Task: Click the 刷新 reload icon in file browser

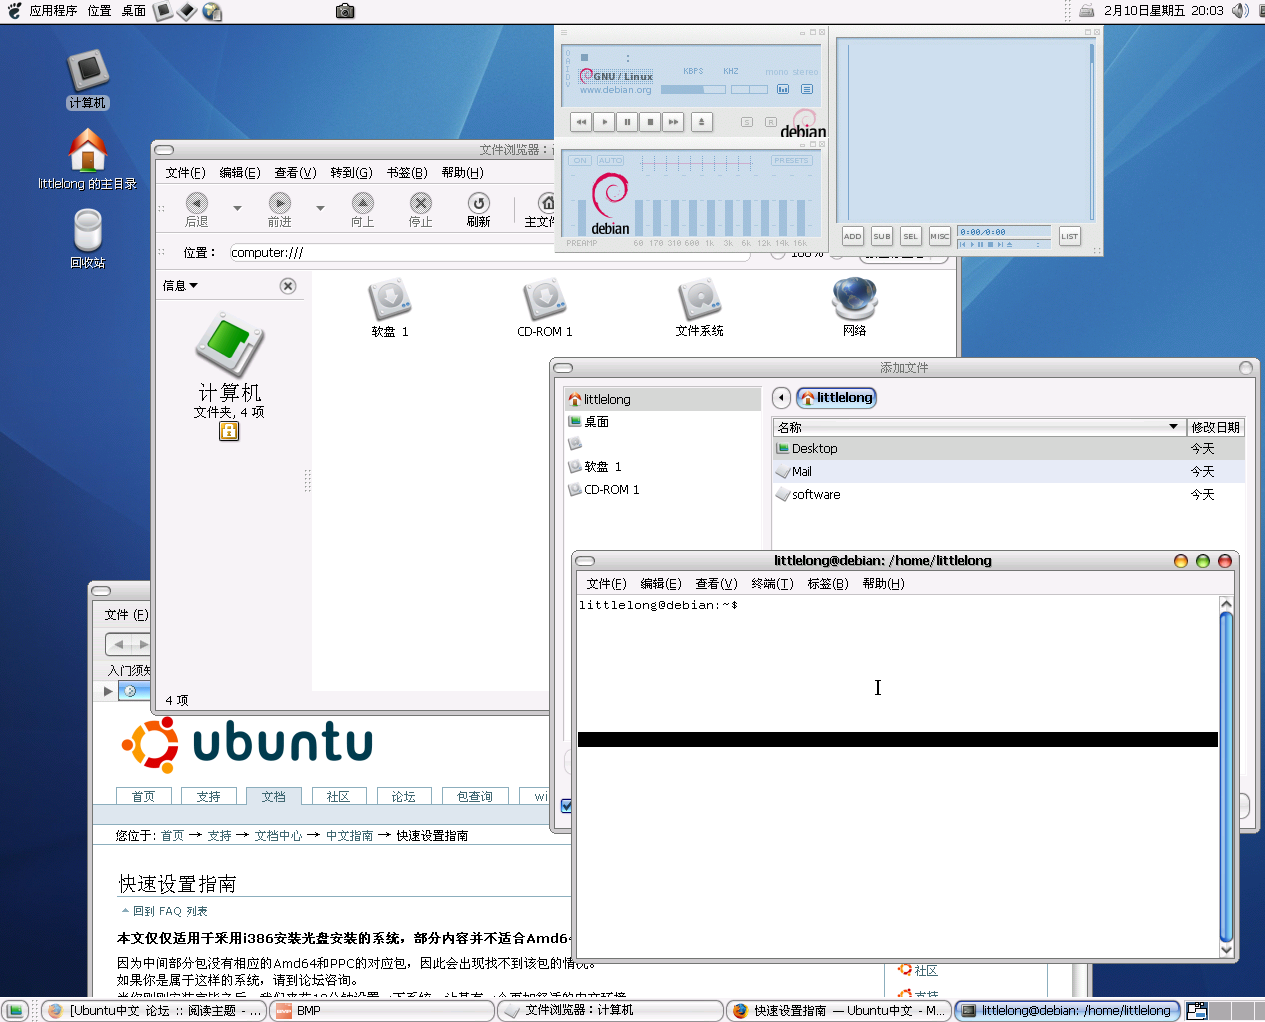Action: pos(479,203)
